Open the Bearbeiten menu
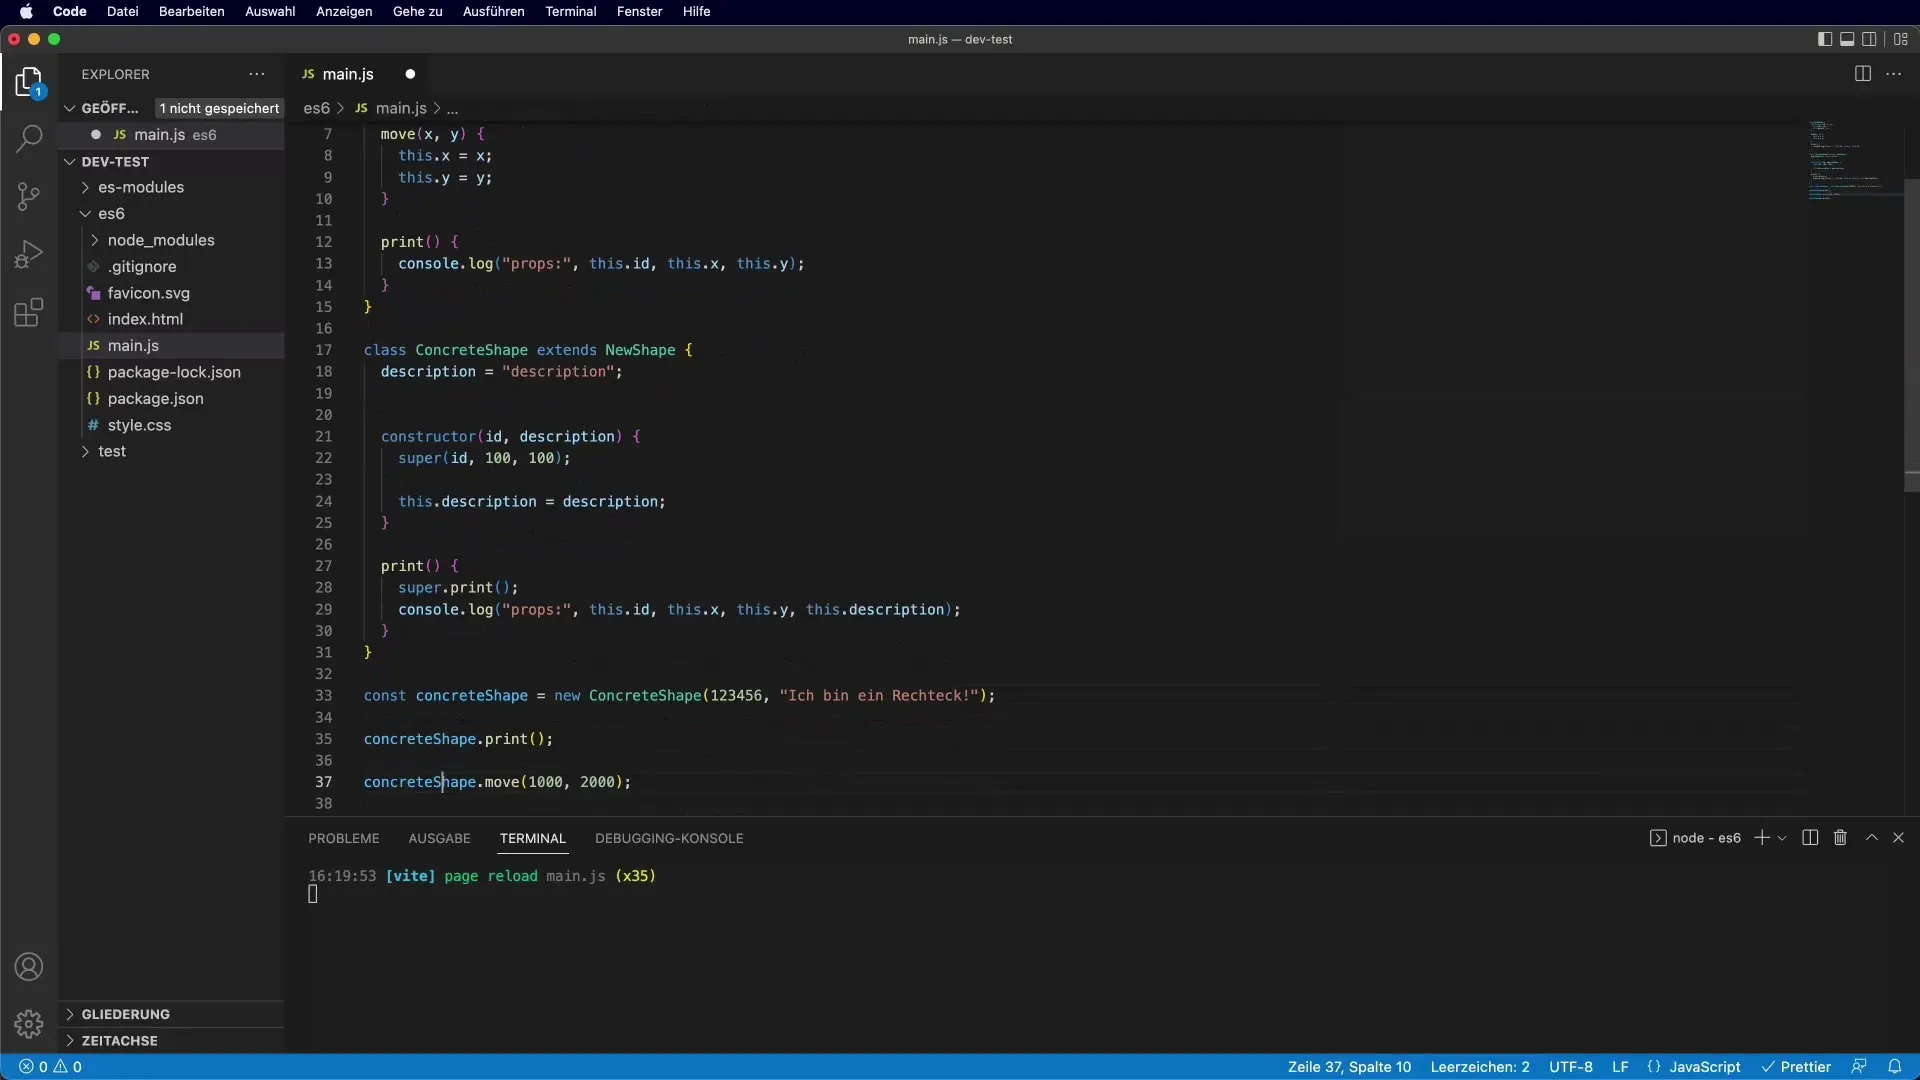This screenshot has width=1920, height=1080. pos(192,11)
